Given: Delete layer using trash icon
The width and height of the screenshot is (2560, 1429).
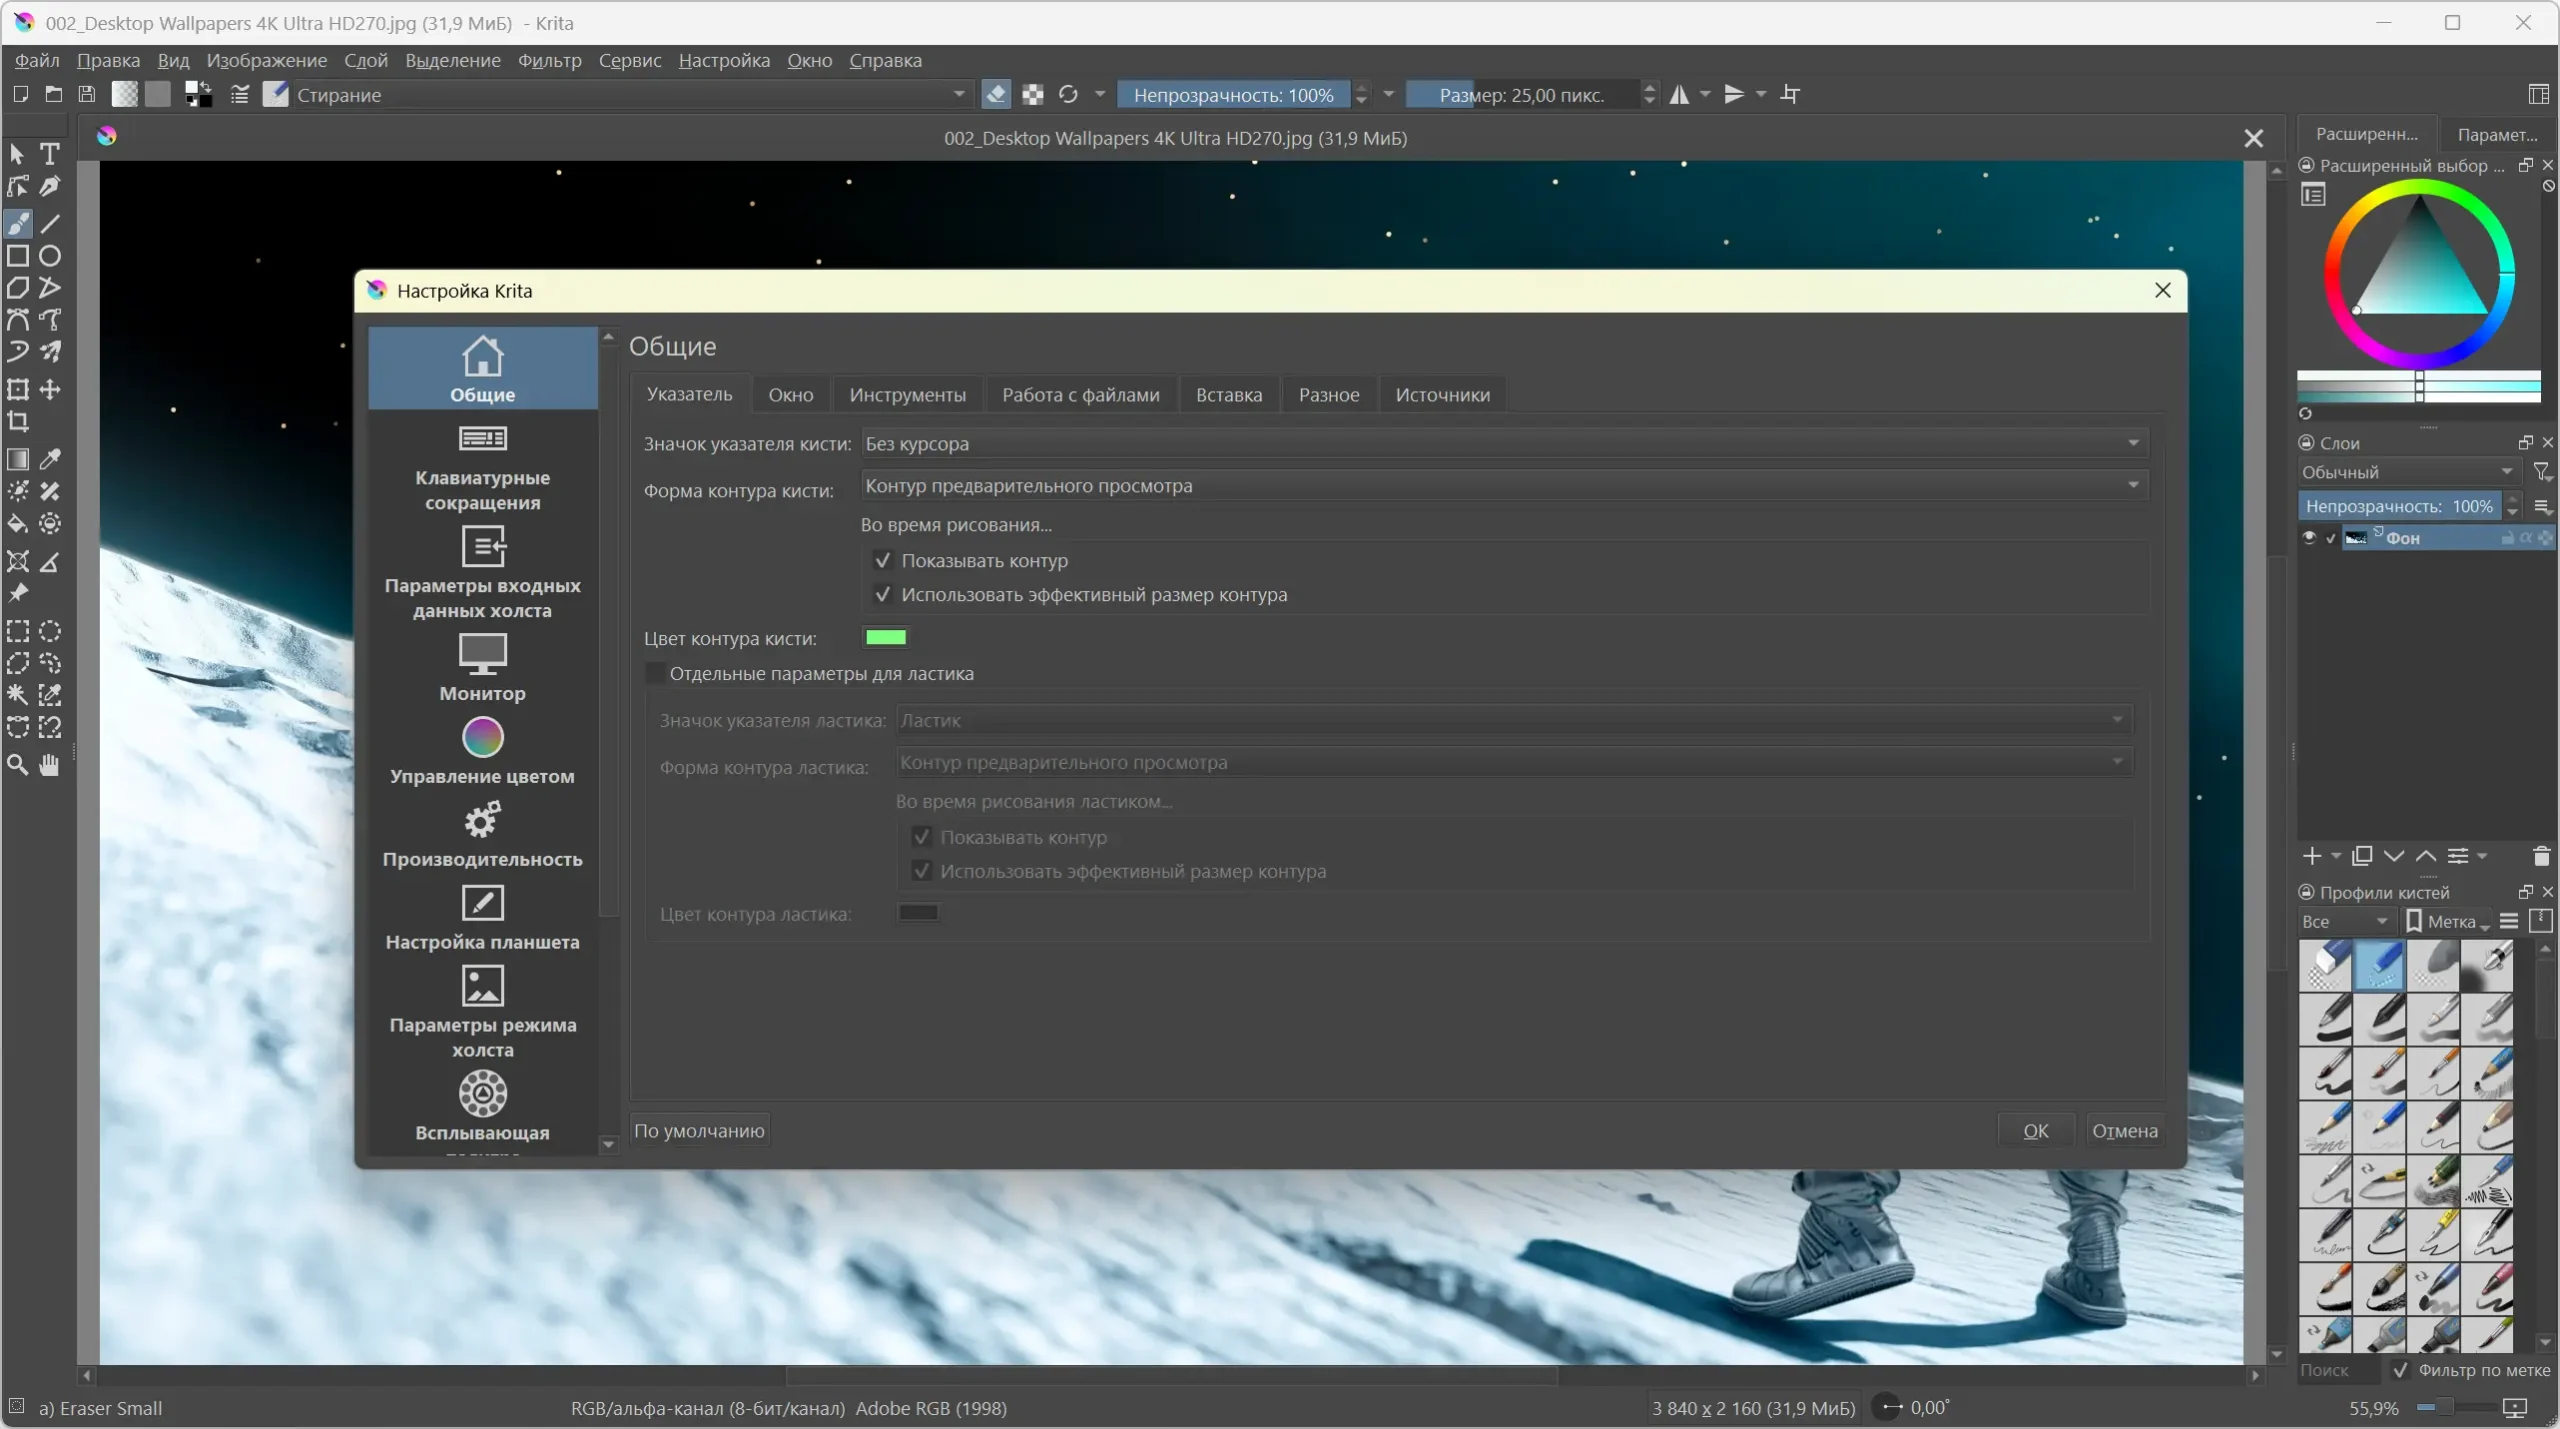Looking at the screenshot, I should pyautogui.click(x=2541, y=856).
